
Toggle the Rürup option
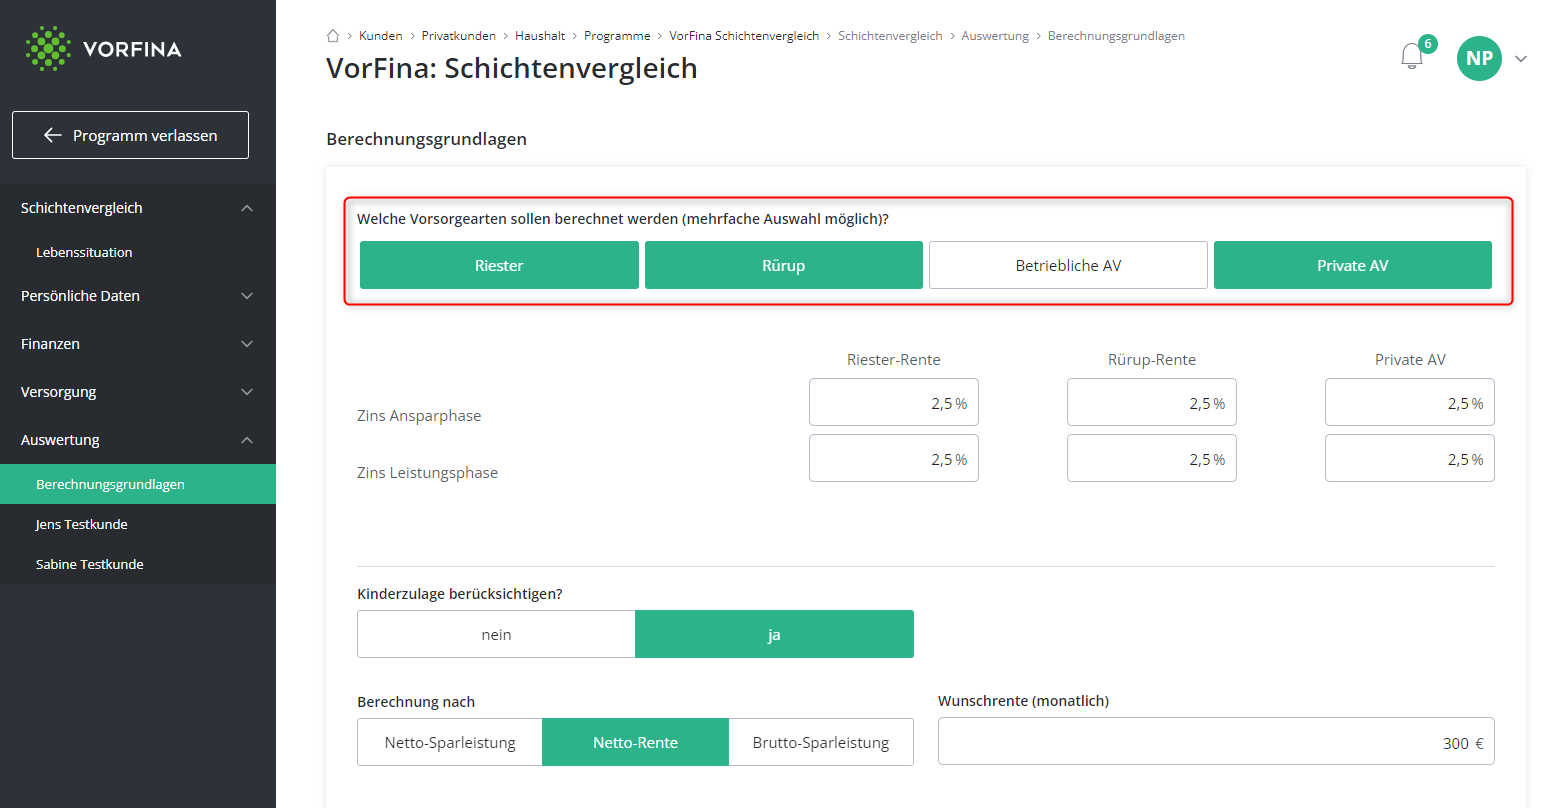784,265
